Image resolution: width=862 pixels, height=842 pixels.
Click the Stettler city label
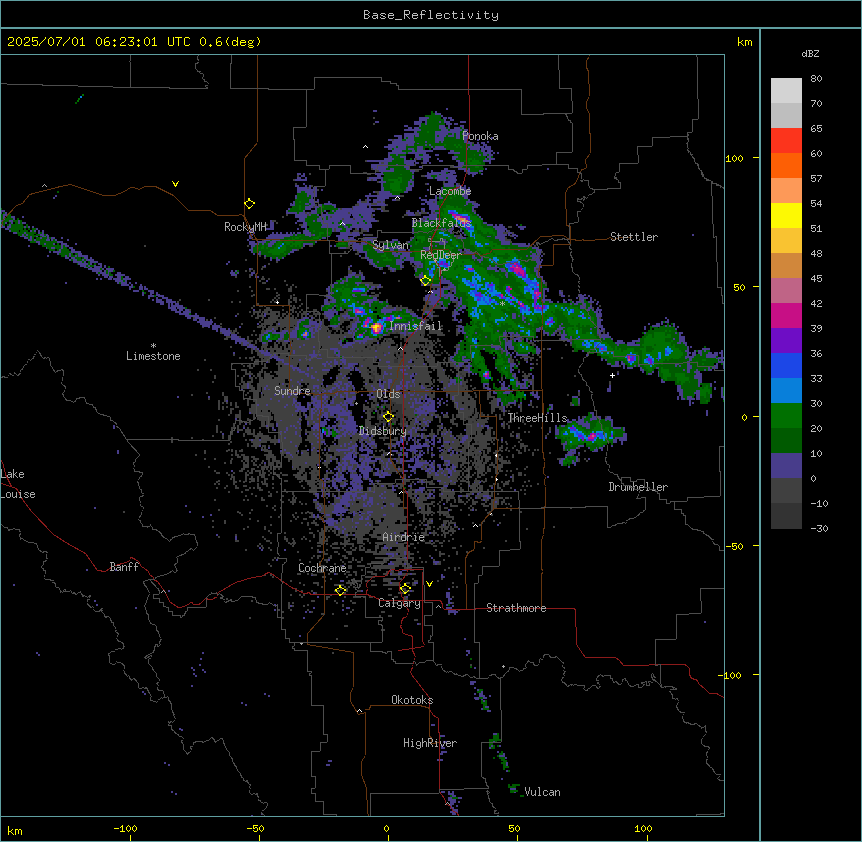(x=634, y=237)
